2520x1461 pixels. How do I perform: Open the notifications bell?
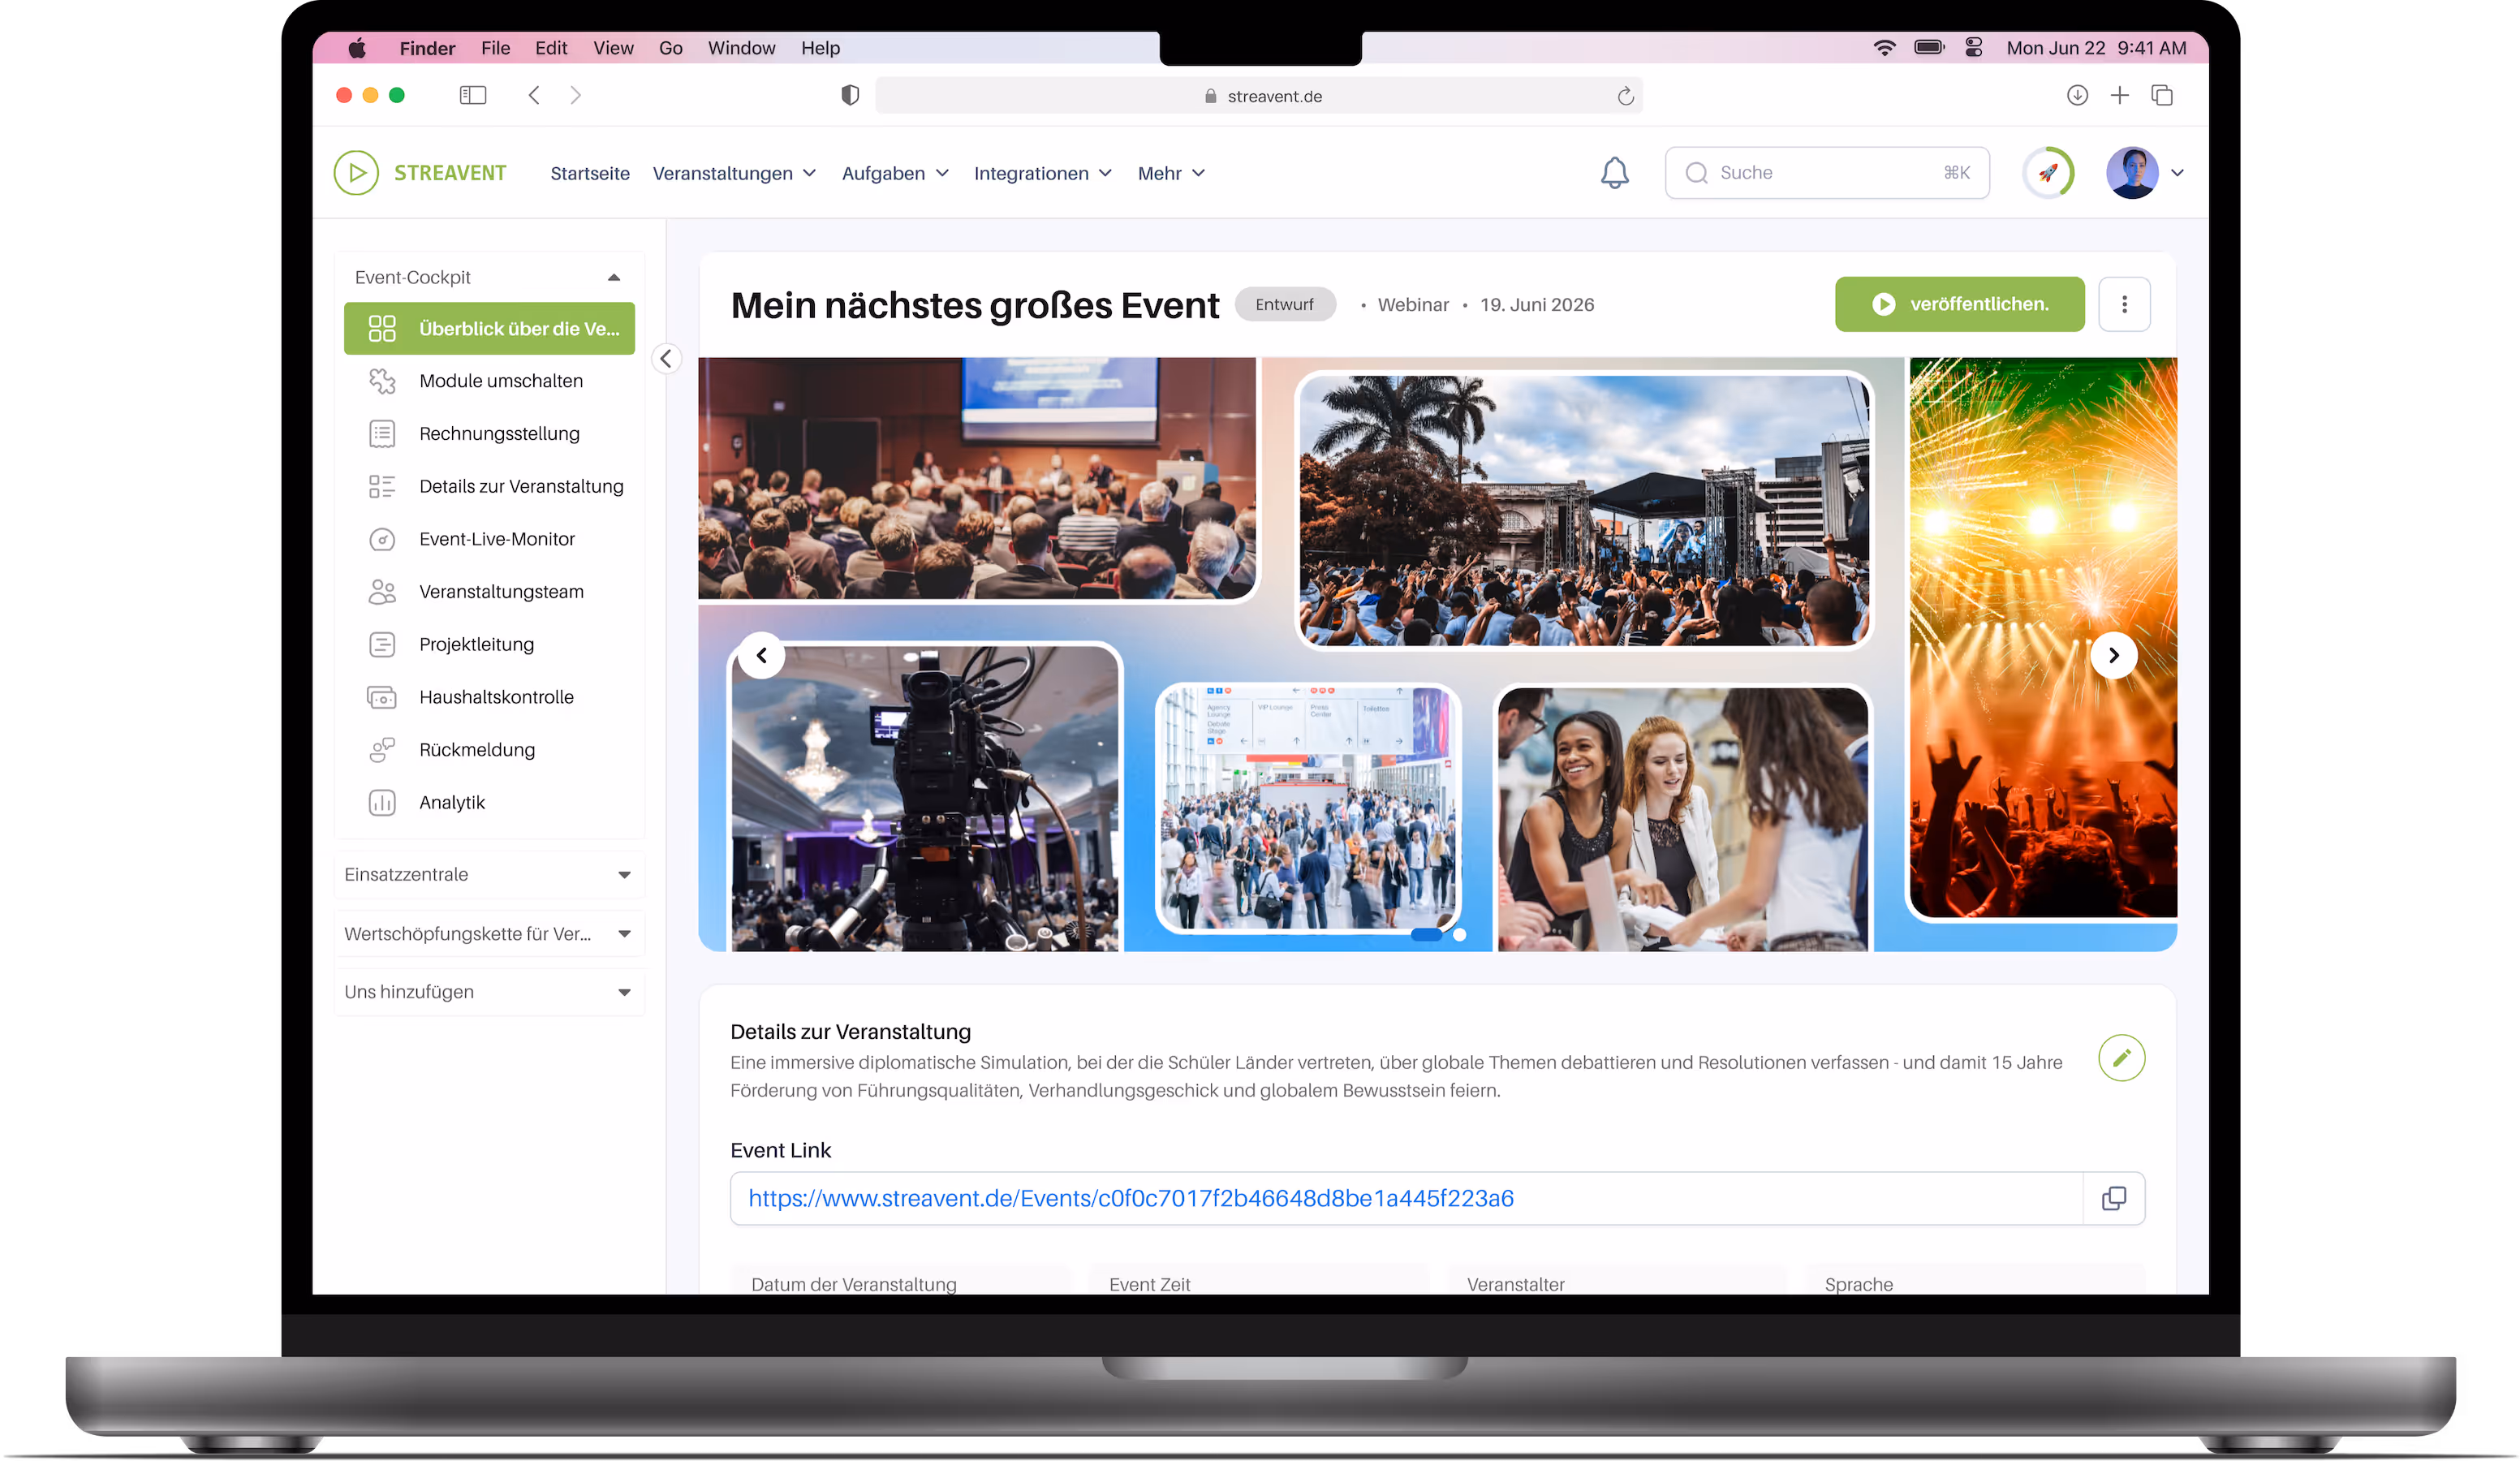click(x=1614, y=173)
